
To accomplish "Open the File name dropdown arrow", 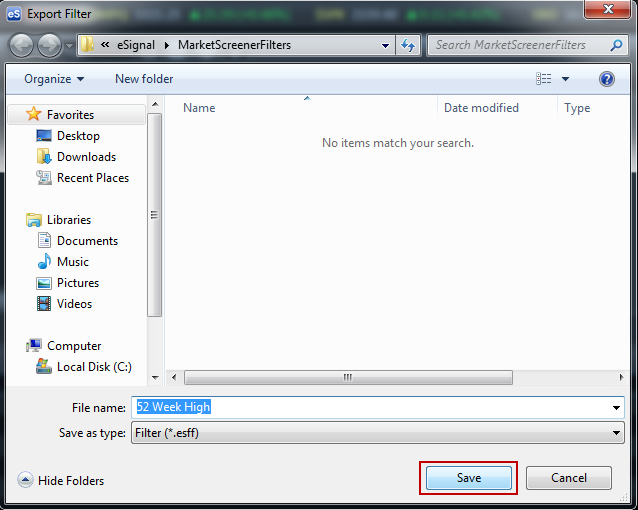I will [616, 408].
